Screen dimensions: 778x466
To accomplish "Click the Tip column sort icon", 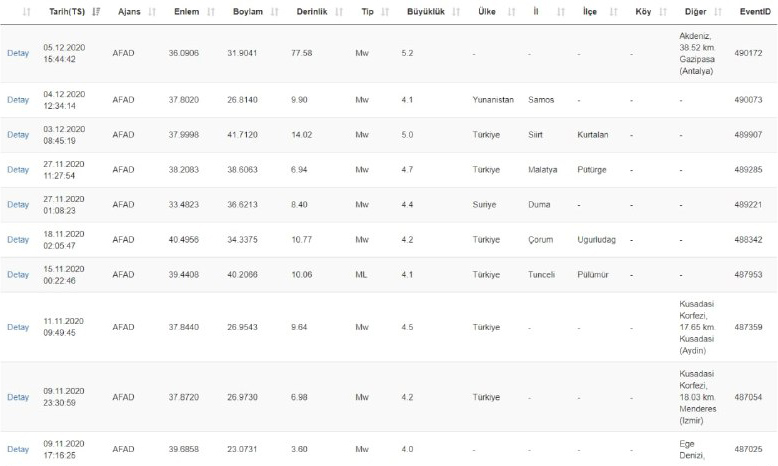I will point(385,11).
